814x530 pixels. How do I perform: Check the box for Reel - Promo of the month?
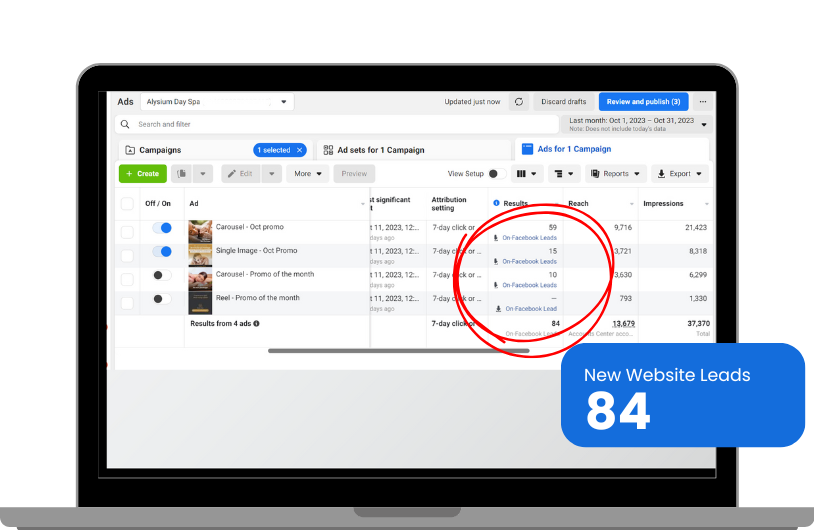[127, 303]
